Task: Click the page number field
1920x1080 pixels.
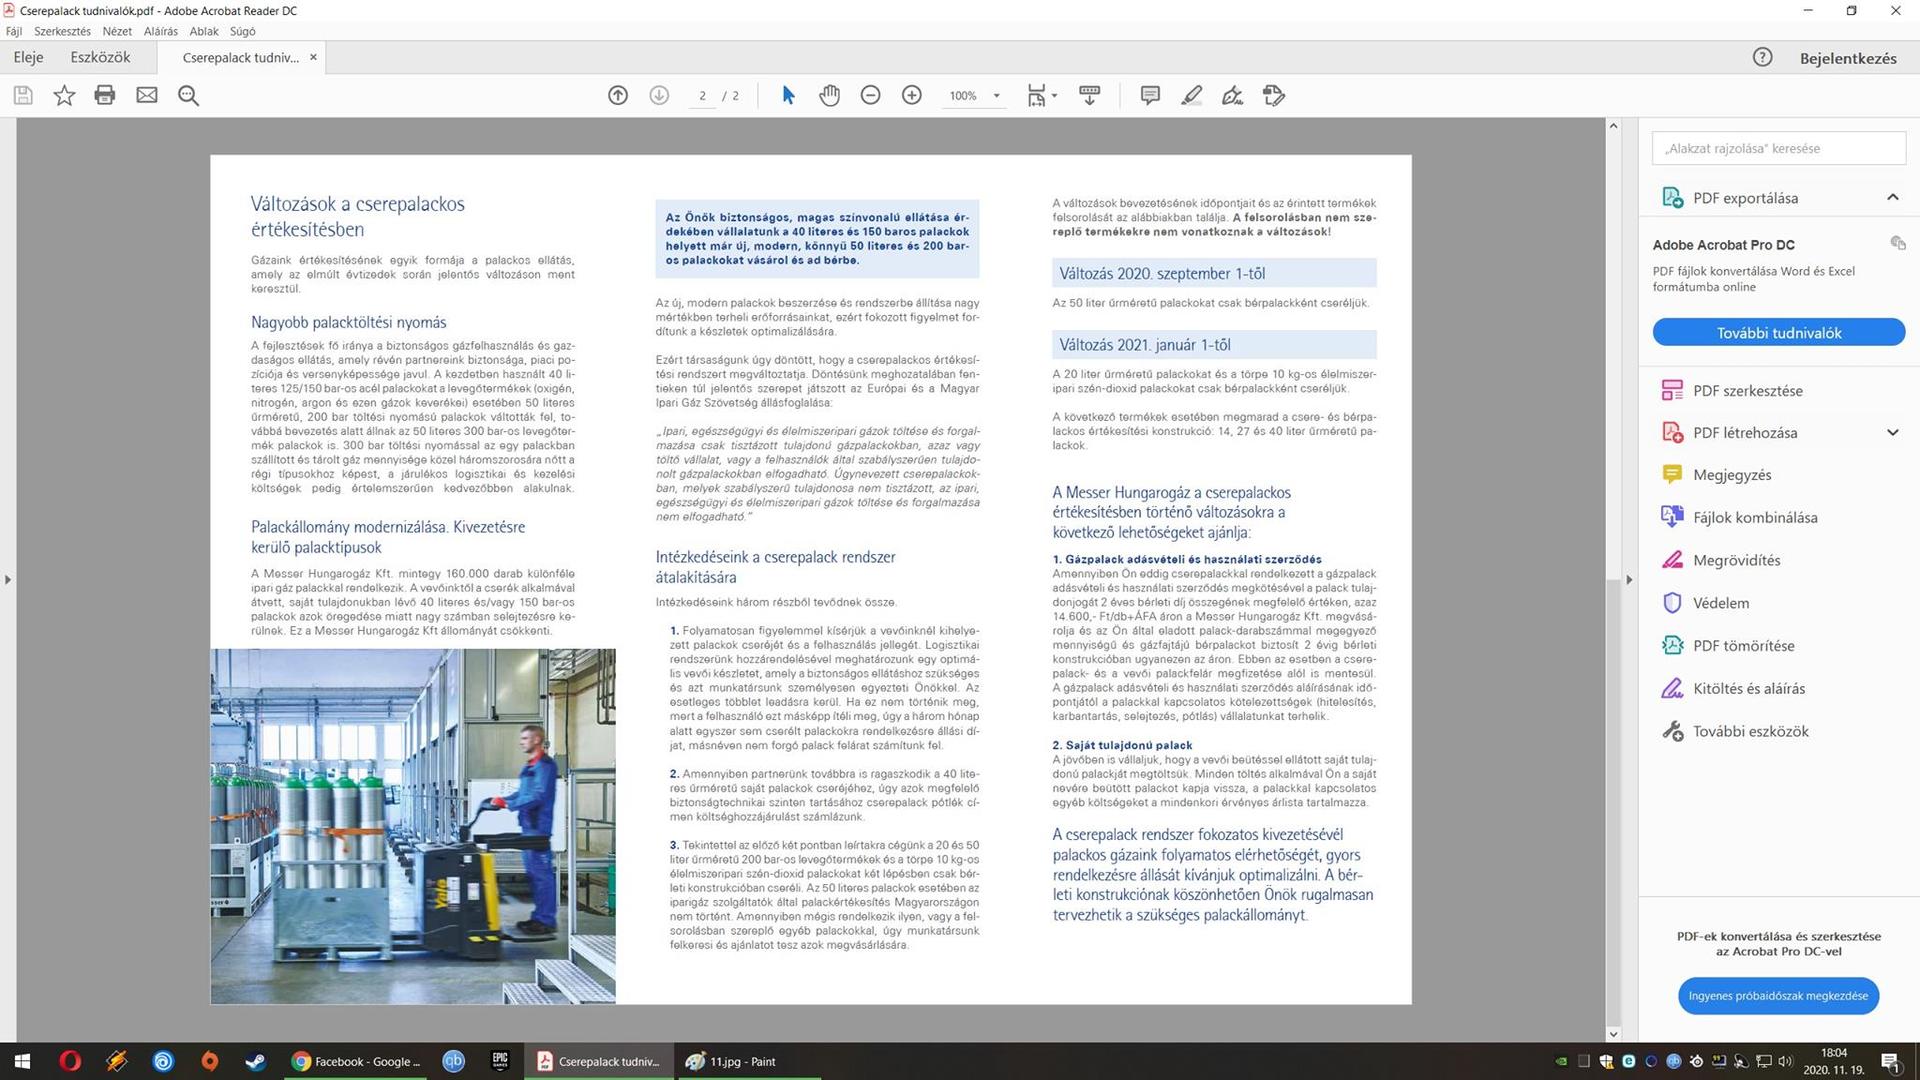Action: tap(702, 96)
